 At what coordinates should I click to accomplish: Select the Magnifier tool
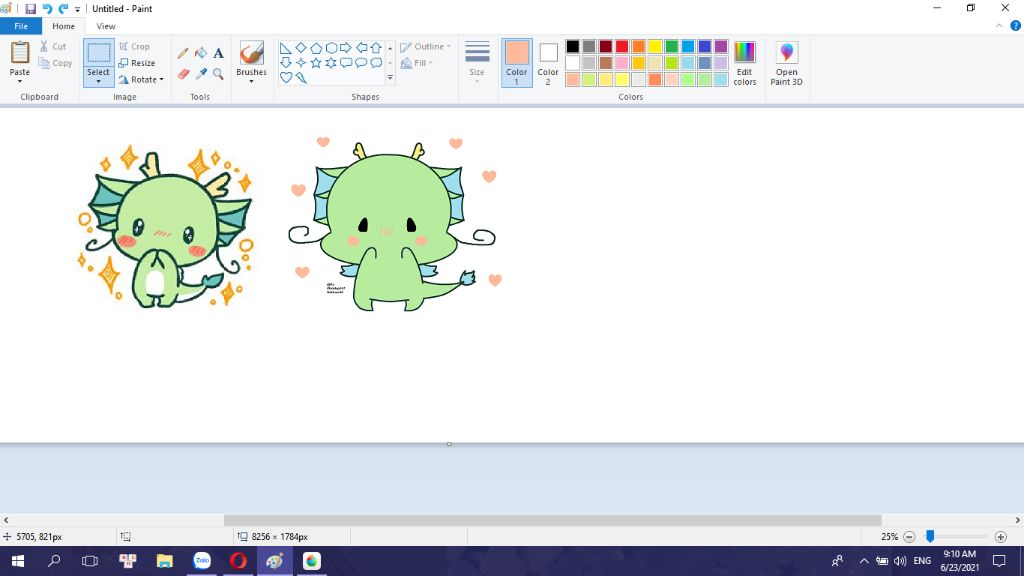218,74
